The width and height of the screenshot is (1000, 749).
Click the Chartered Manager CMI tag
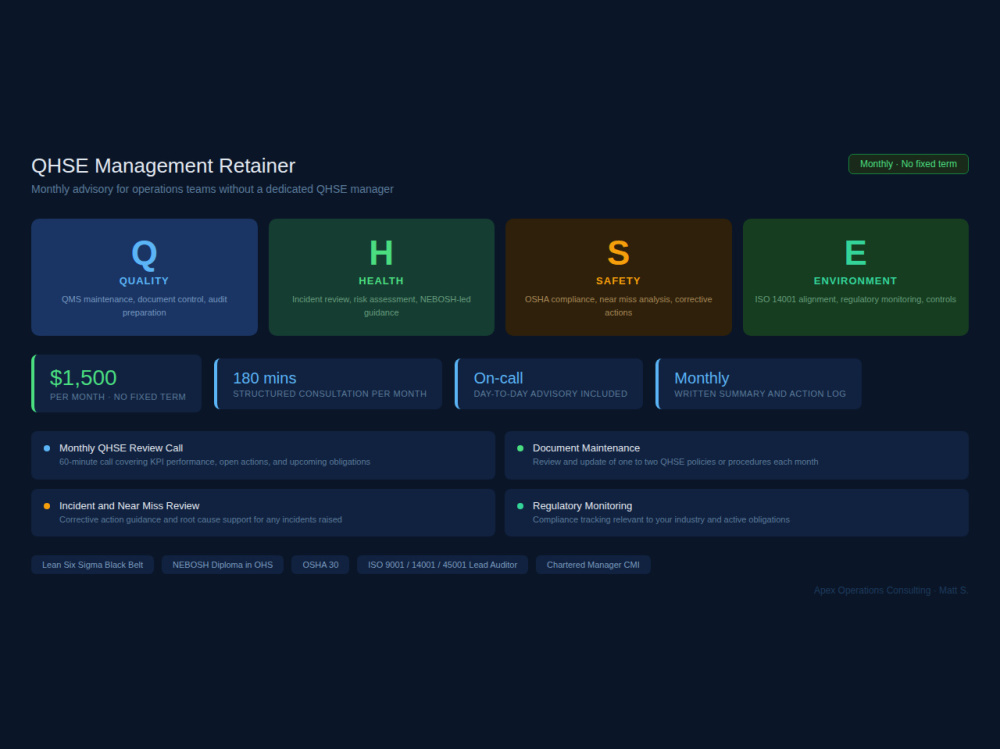point(593,565)
